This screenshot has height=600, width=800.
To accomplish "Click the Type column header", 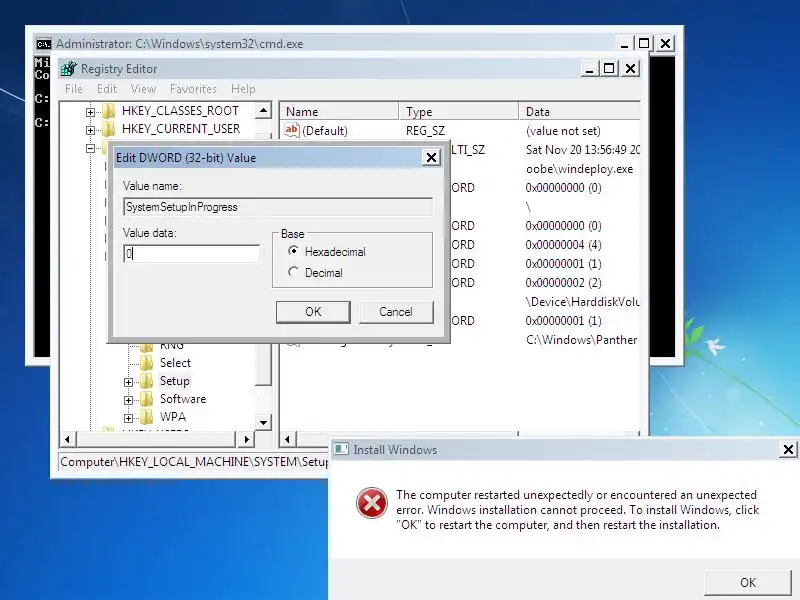I will coord(459,112).
